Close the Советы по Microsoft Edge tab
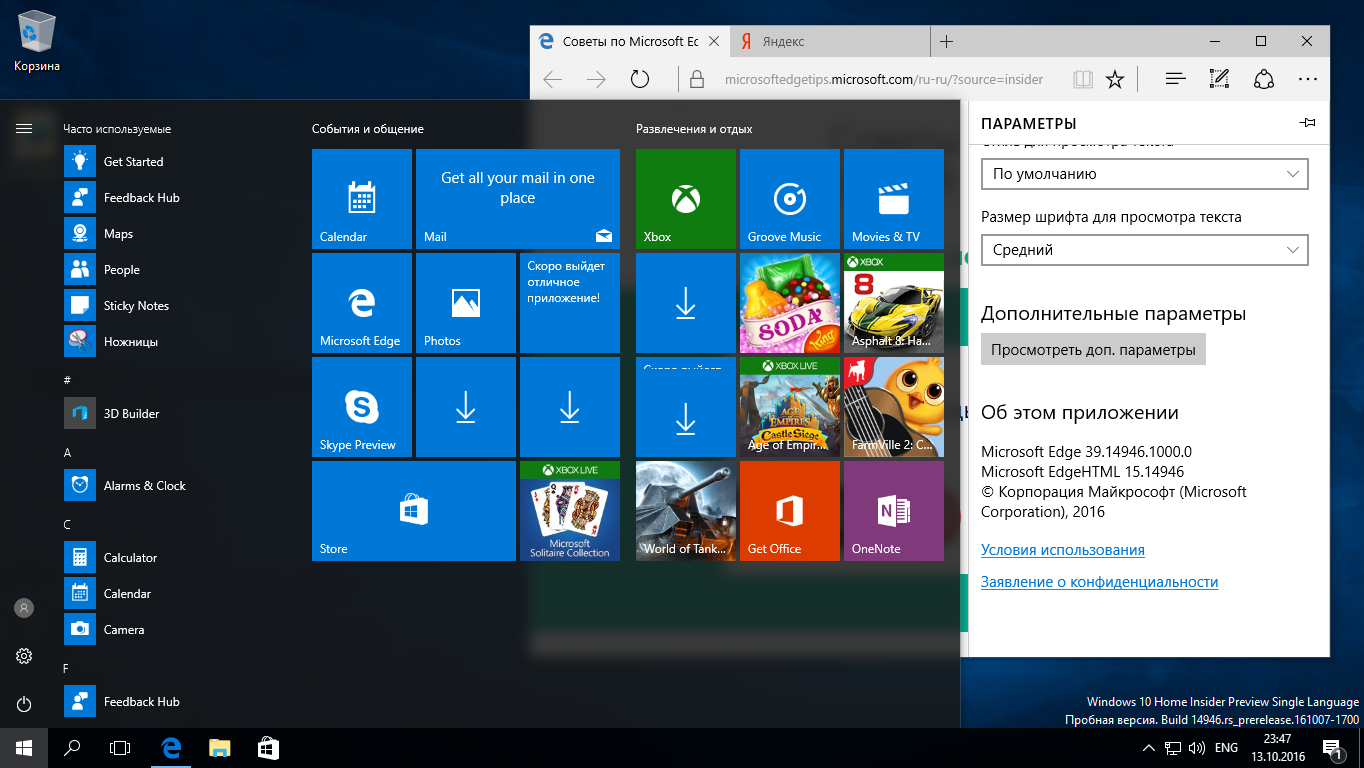The height and width of the screenshot is (768, 1364). click(x=713, y=41)
